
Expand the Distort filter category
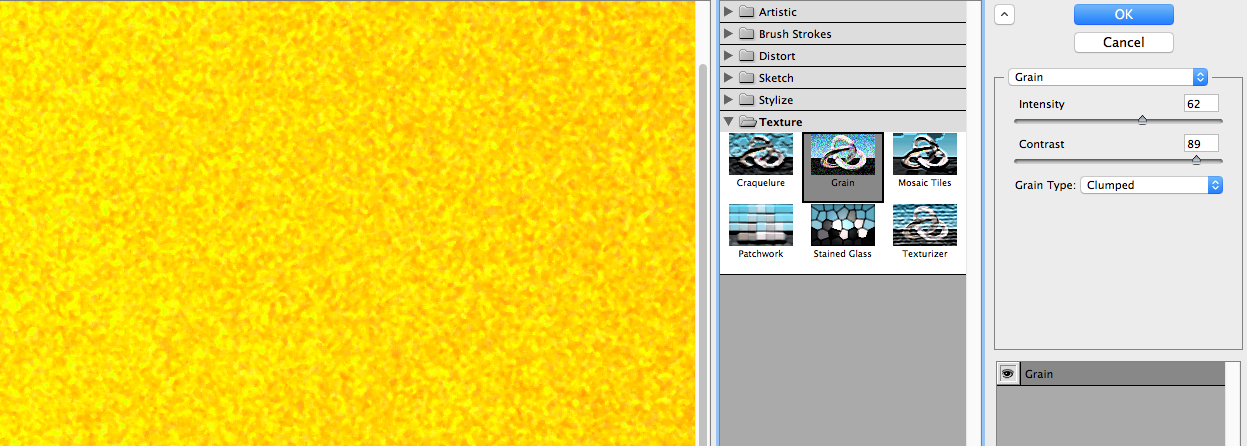[x=728, y=56]
